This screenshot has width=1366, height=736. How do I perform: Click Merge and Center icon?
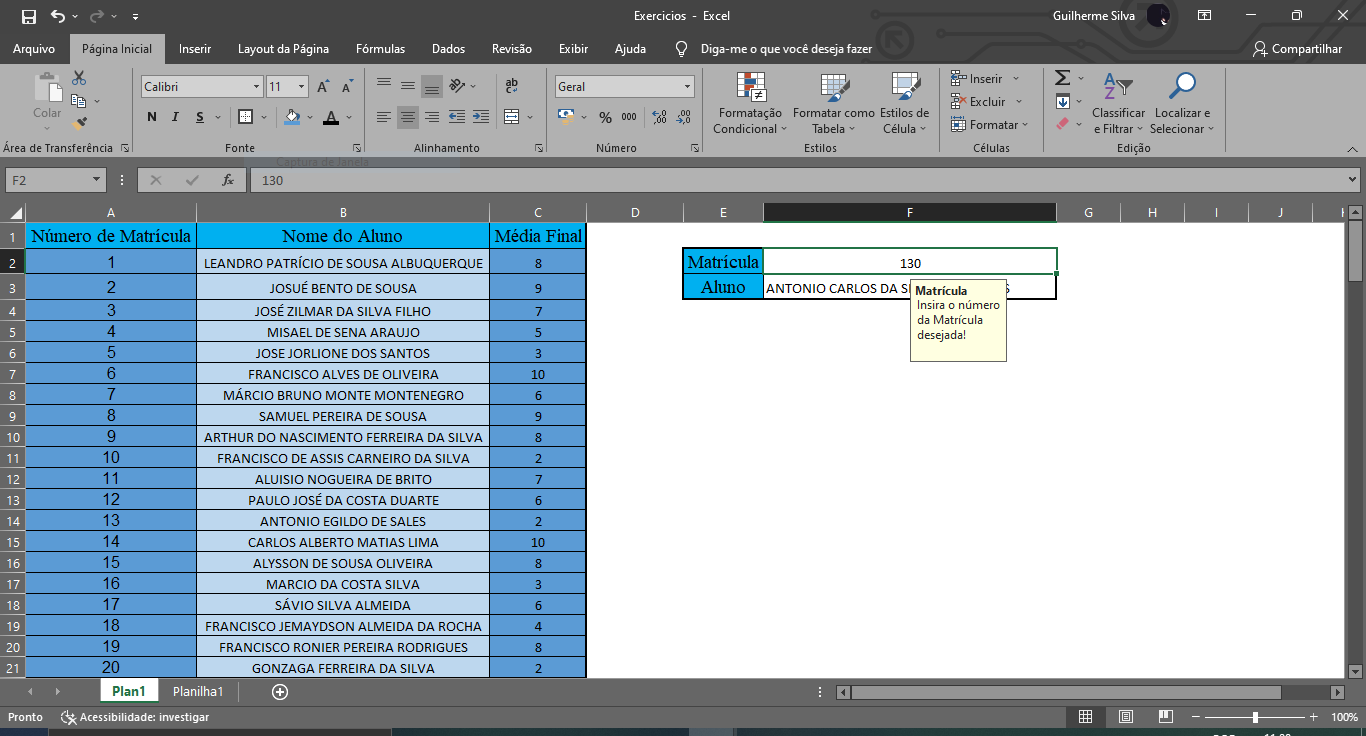[512, 117]
